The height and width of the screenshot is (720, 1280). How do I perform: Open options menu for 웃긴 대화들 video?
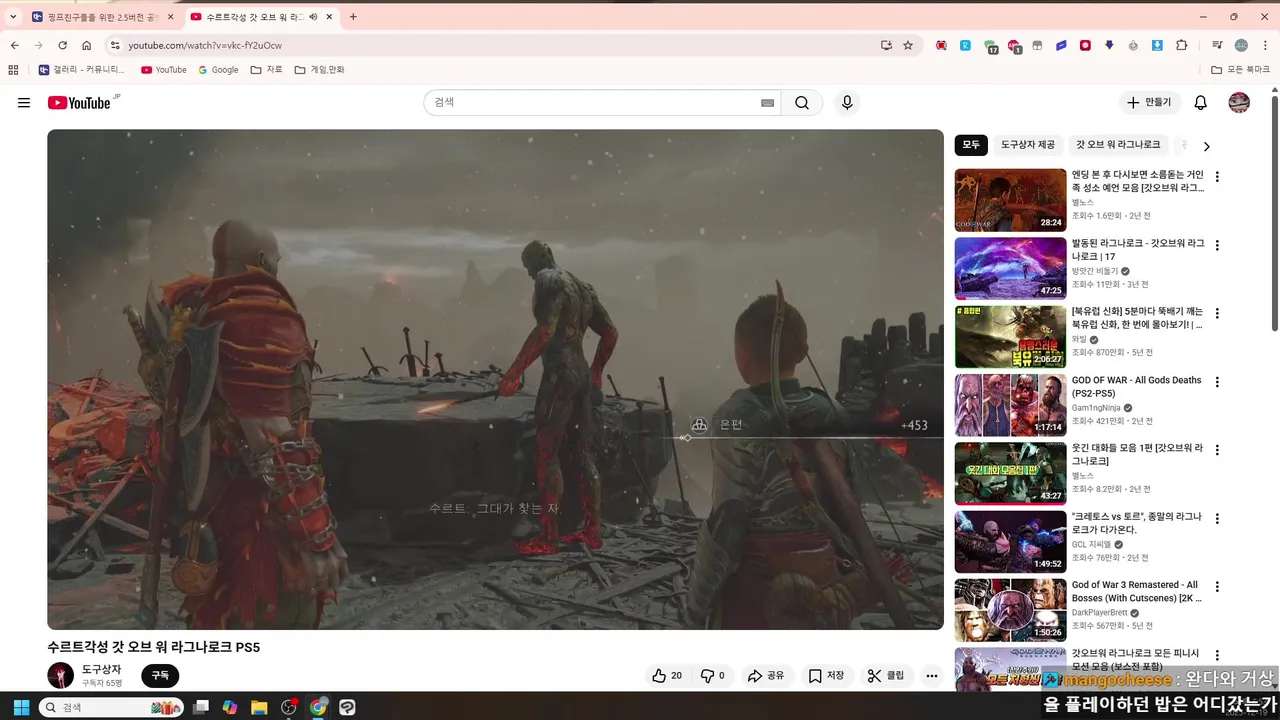tap(1217, 450)
